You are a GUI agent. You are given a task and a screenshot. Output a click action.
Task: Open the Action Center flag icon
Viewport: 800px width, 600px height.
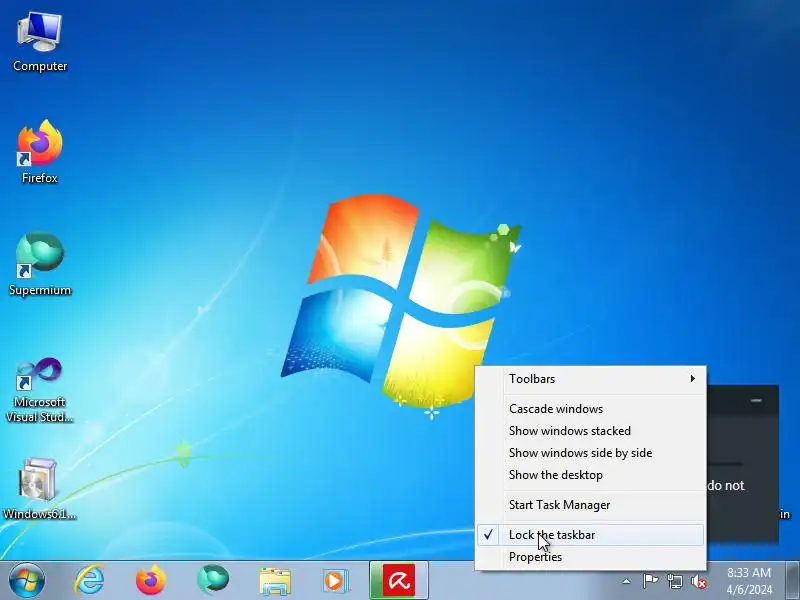651,581
